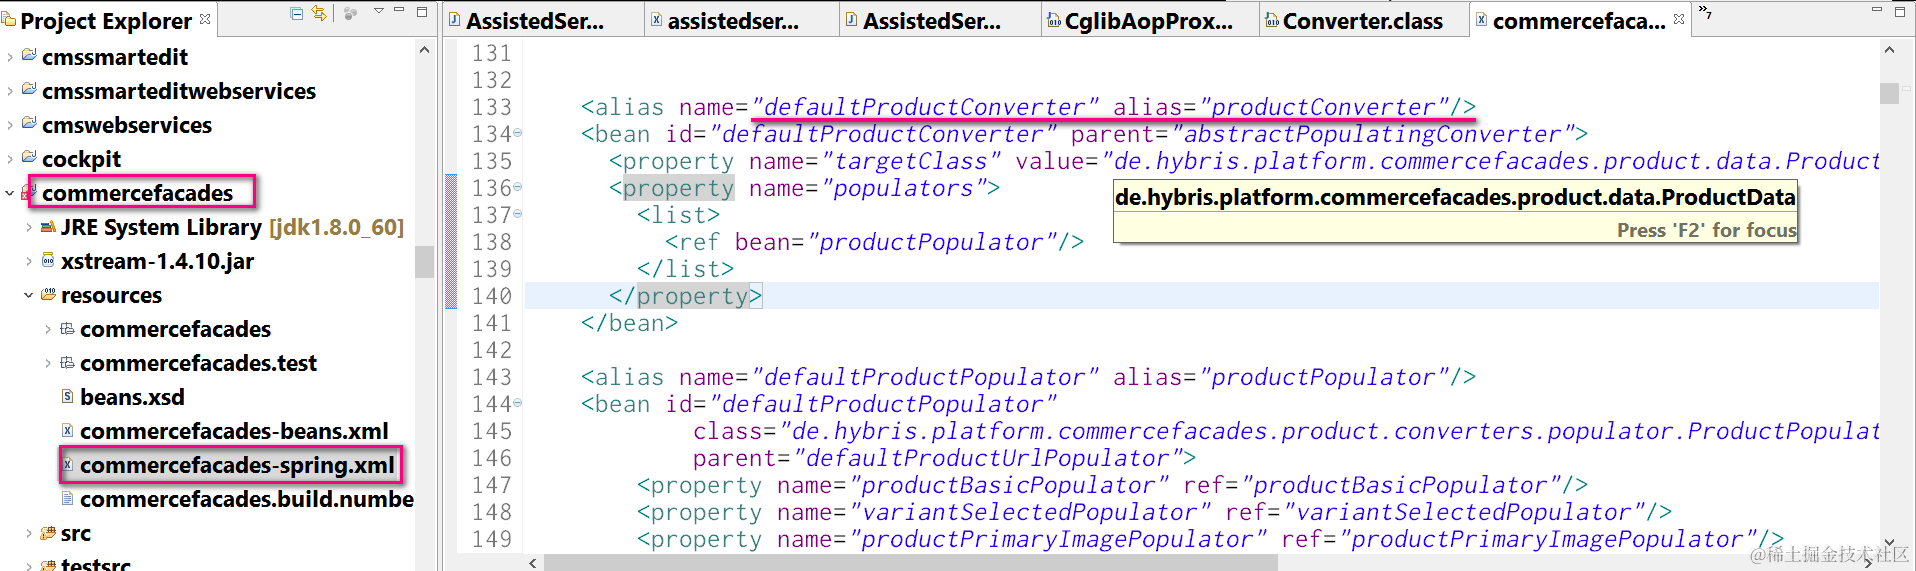This screenshot has height=571, width=1916.
Task: Close the Project Explorer view
Action: [205, 18]
